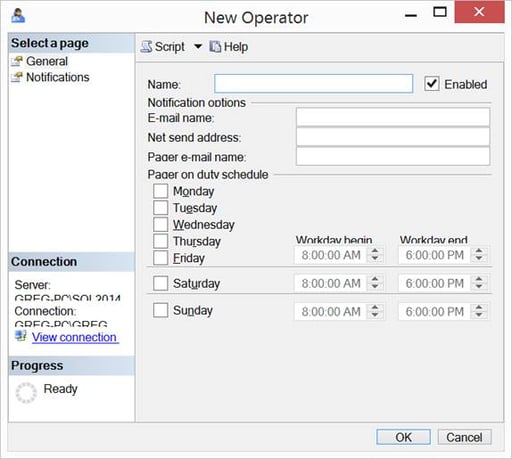Decrease Saturday begin time spinner

click(x=375, y=287)
